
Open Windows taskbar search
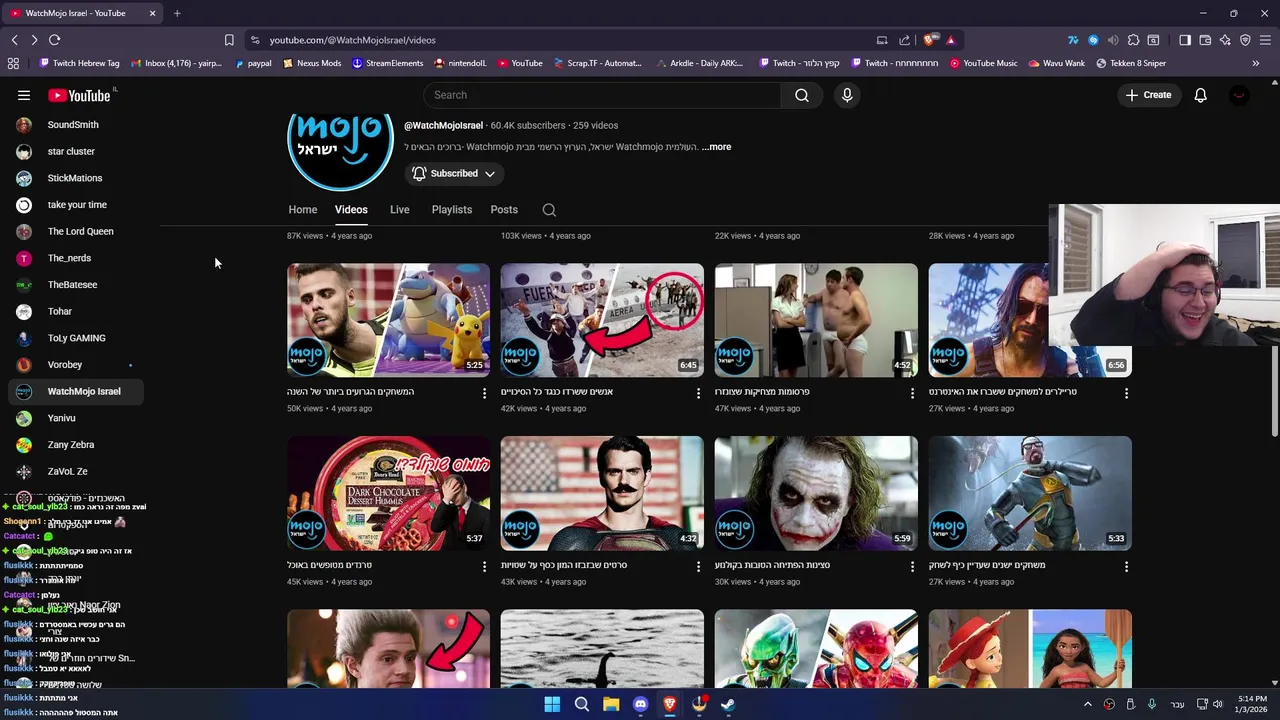(x=581, y=704)
